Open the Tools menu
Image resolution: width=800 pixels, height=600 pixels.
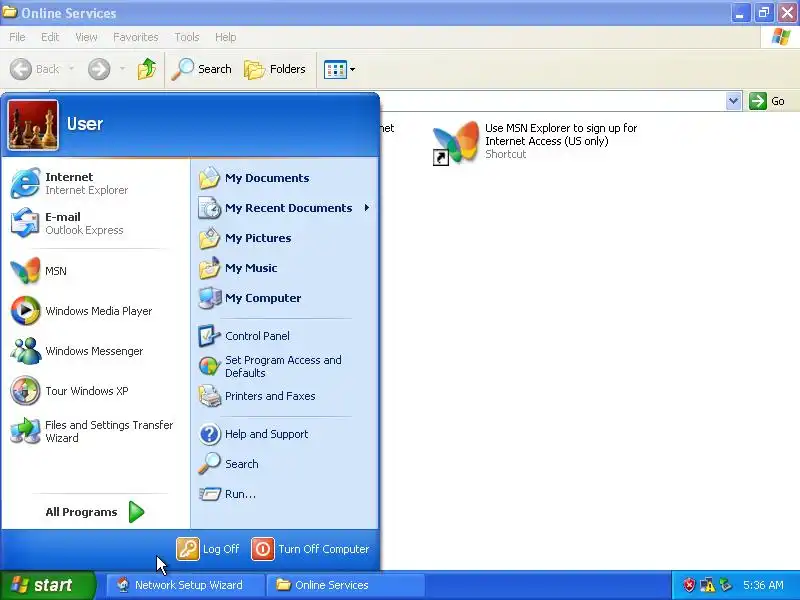pos(187,37)
